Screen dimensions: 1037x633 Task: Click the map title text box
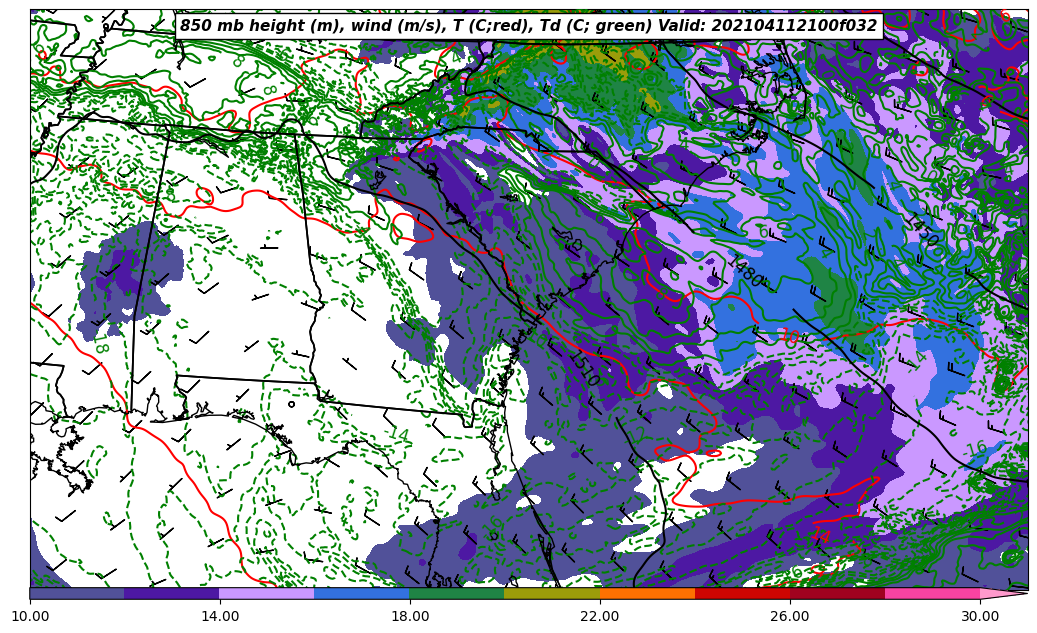pos(528,26)
